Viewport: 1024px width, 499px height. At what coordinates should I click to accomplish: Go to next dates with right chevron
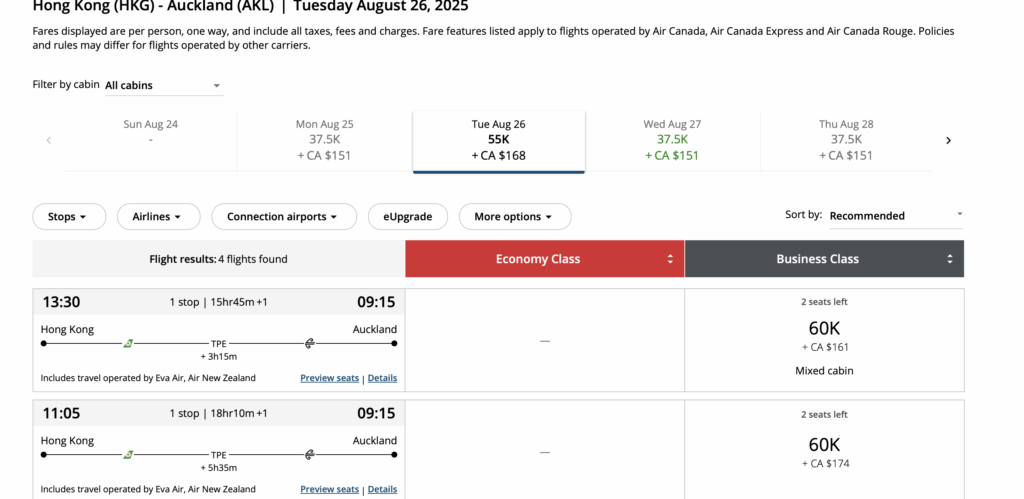[x=948, y=140]
